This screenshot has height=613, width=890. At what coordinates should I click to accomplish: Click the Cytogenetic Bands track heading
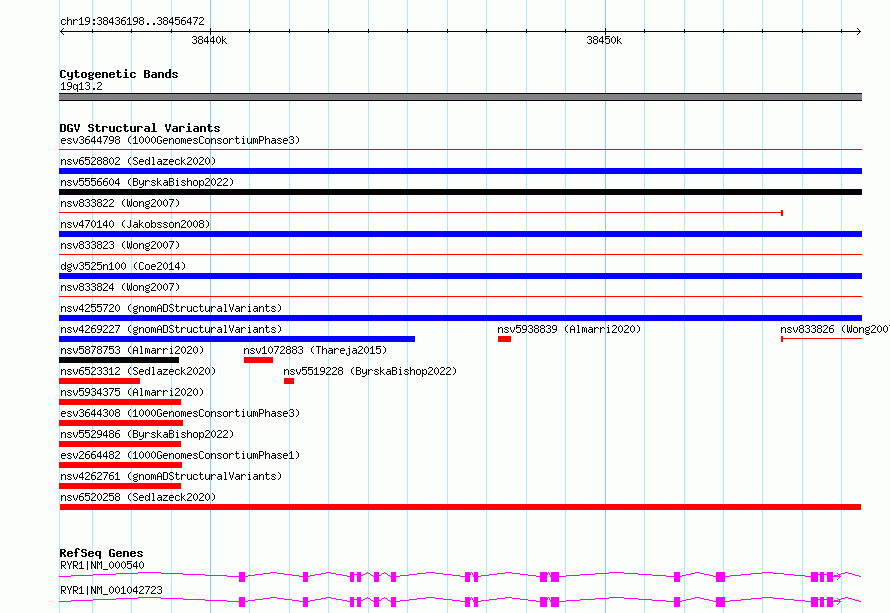[119, 74]
